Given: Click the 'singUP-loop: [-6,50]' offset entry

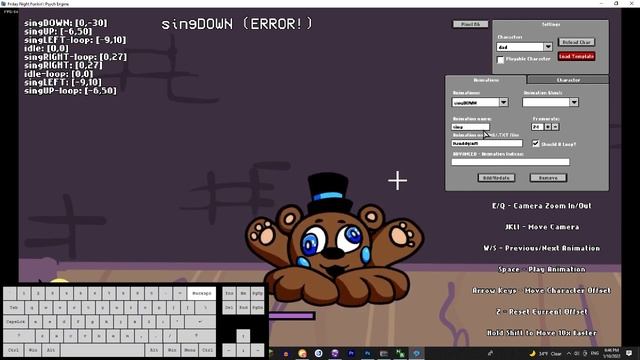Looking at the screenshot, I should [x=70, y=91].
